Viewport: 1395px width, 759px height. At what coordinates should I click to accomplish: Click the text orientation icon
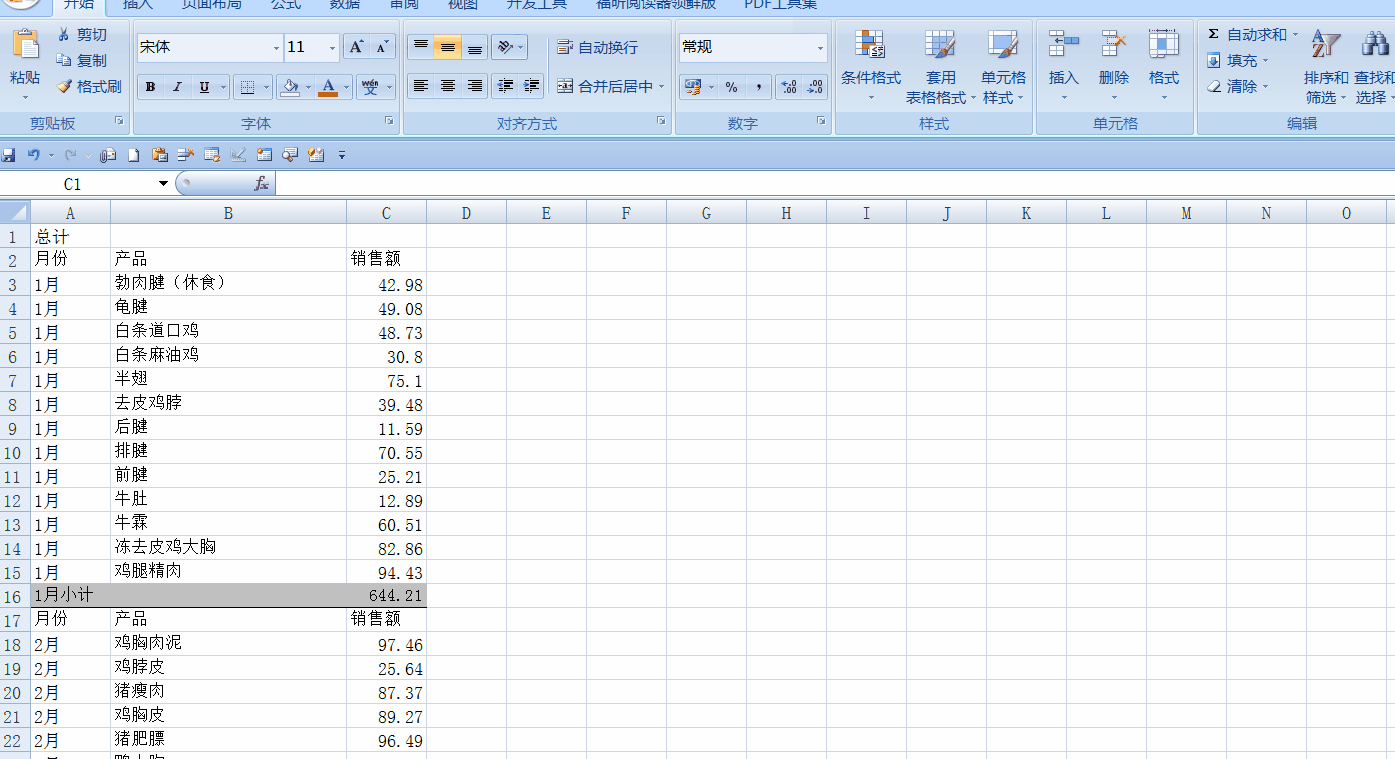pyautogui.click(x=505, y=46)
